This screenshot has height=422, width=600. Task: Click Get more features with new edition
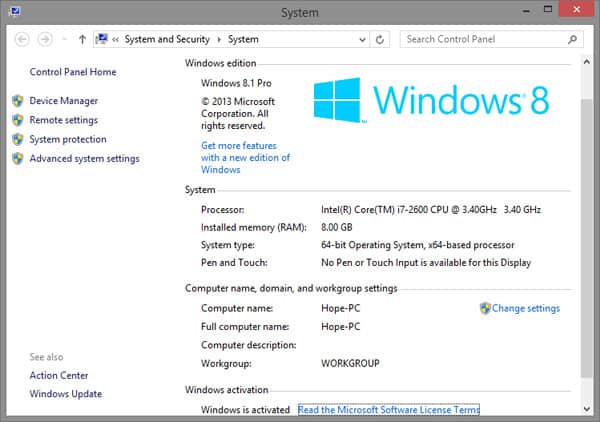pyautogui.click(x=245, y=158)
